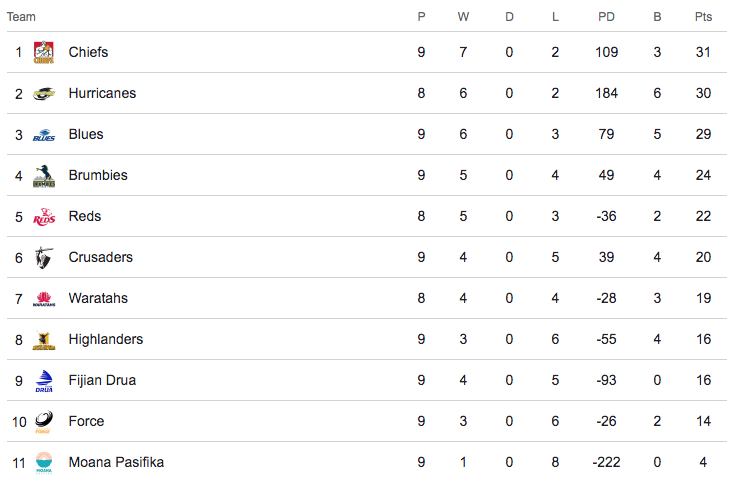Click the Team column header

point(21,17)
